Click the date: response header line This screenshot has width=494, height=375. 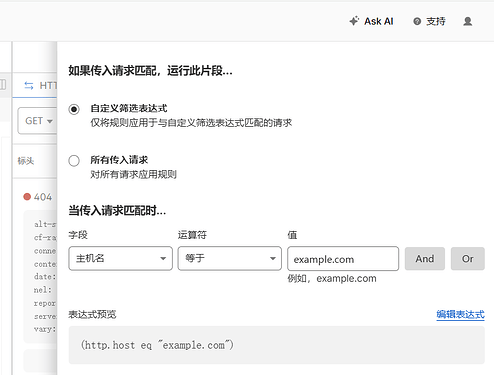tap(45, 277)
